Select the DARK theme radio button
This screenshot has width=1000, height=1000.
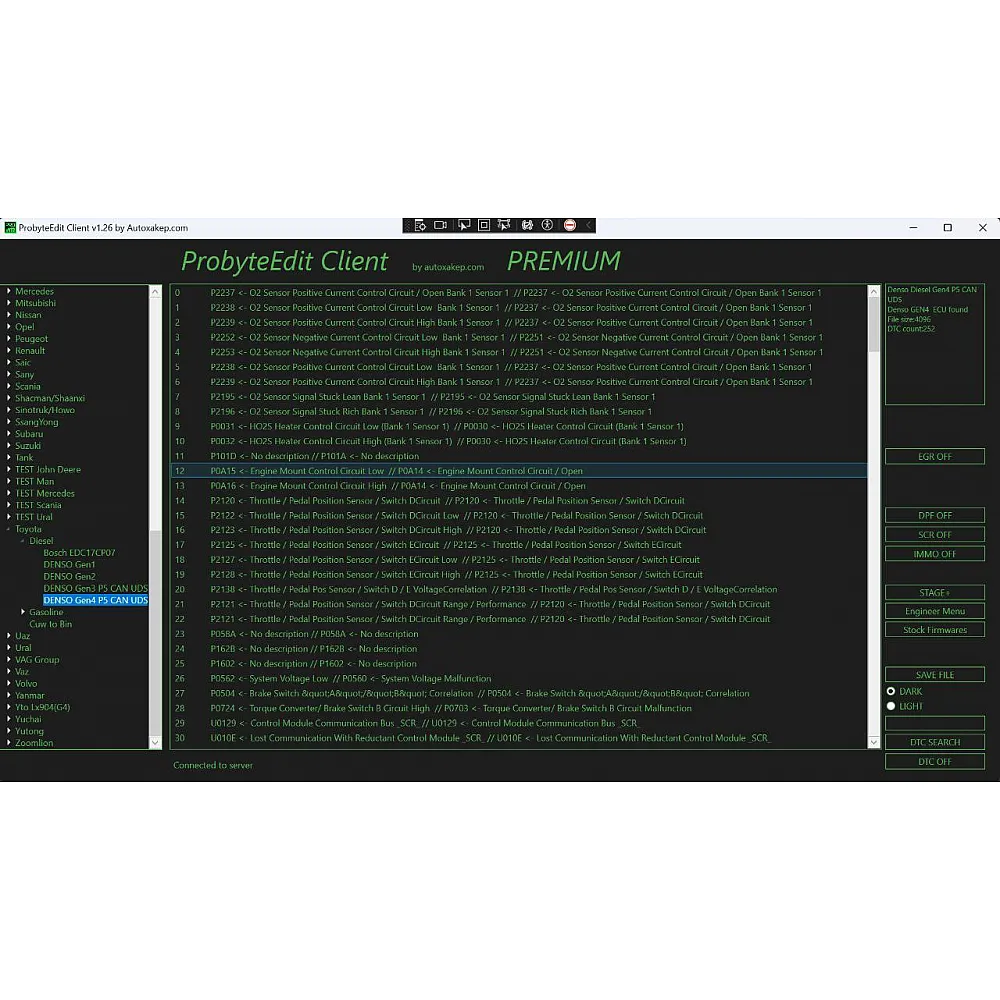[891, 691]
